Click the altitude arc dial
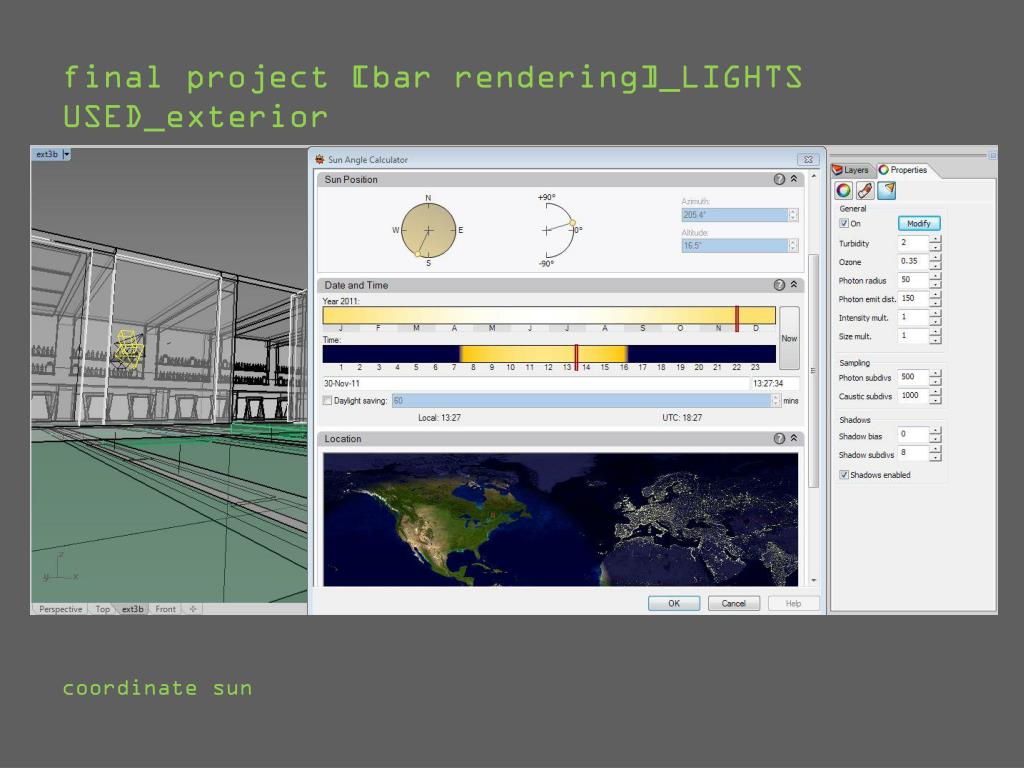The height and width of the screenshot is (768, 1024). (x=559, y=230)
